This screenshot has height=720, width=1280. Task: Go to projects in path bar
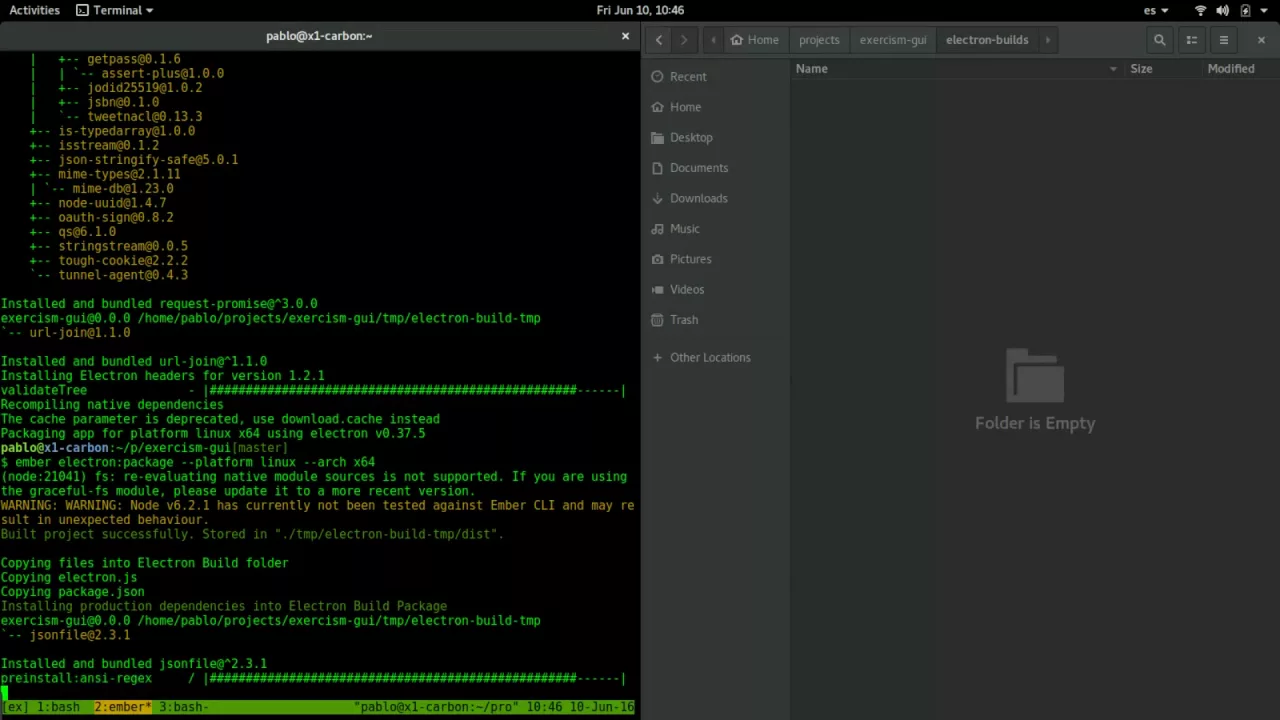click(819, 40)
